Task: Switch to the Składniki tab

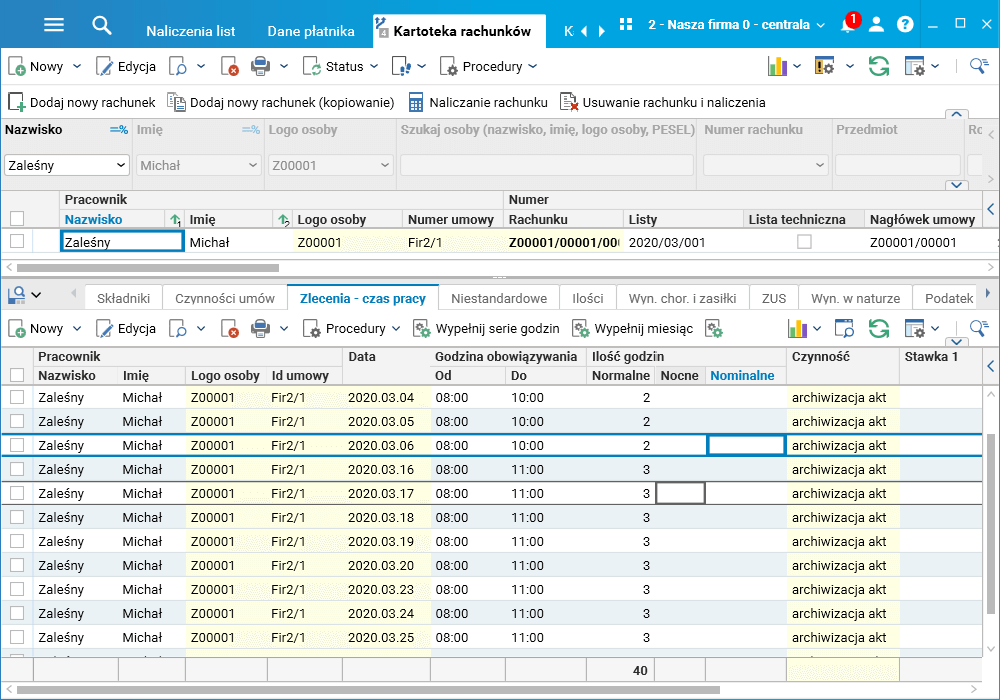Action: click(x=123, y=298)
